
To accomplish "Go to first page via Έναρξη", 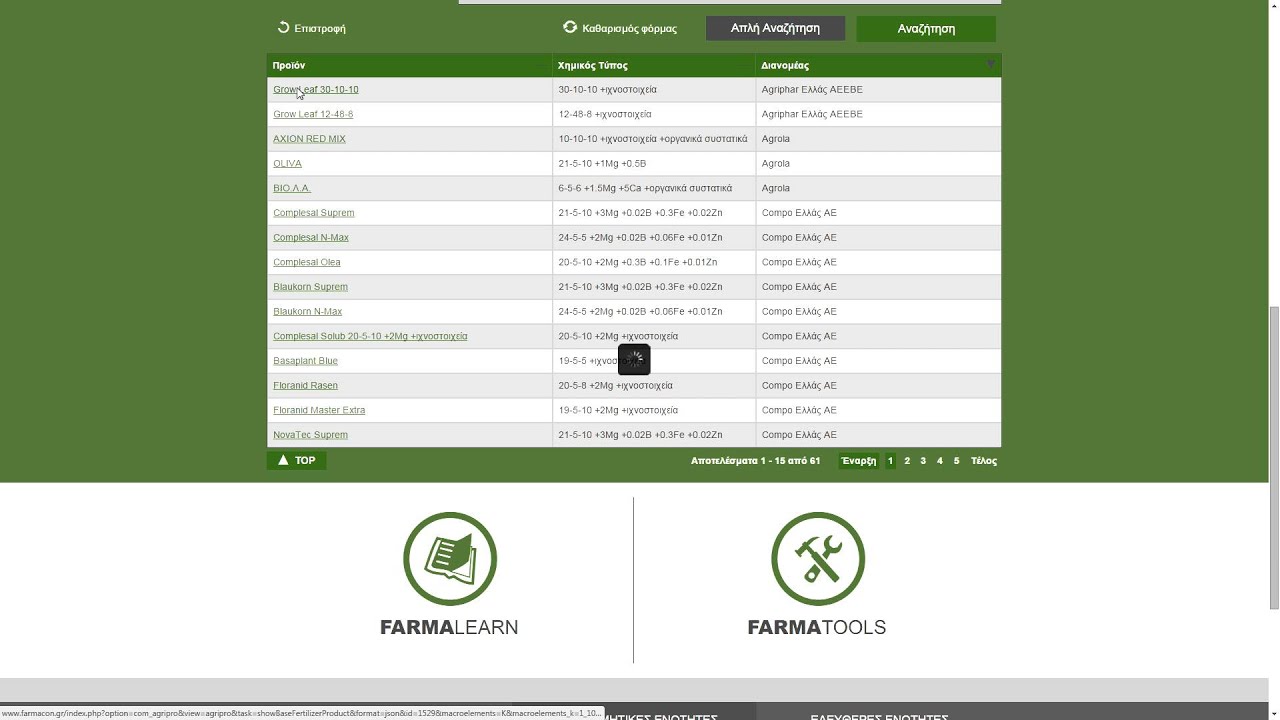I will (x=859, y=461).
